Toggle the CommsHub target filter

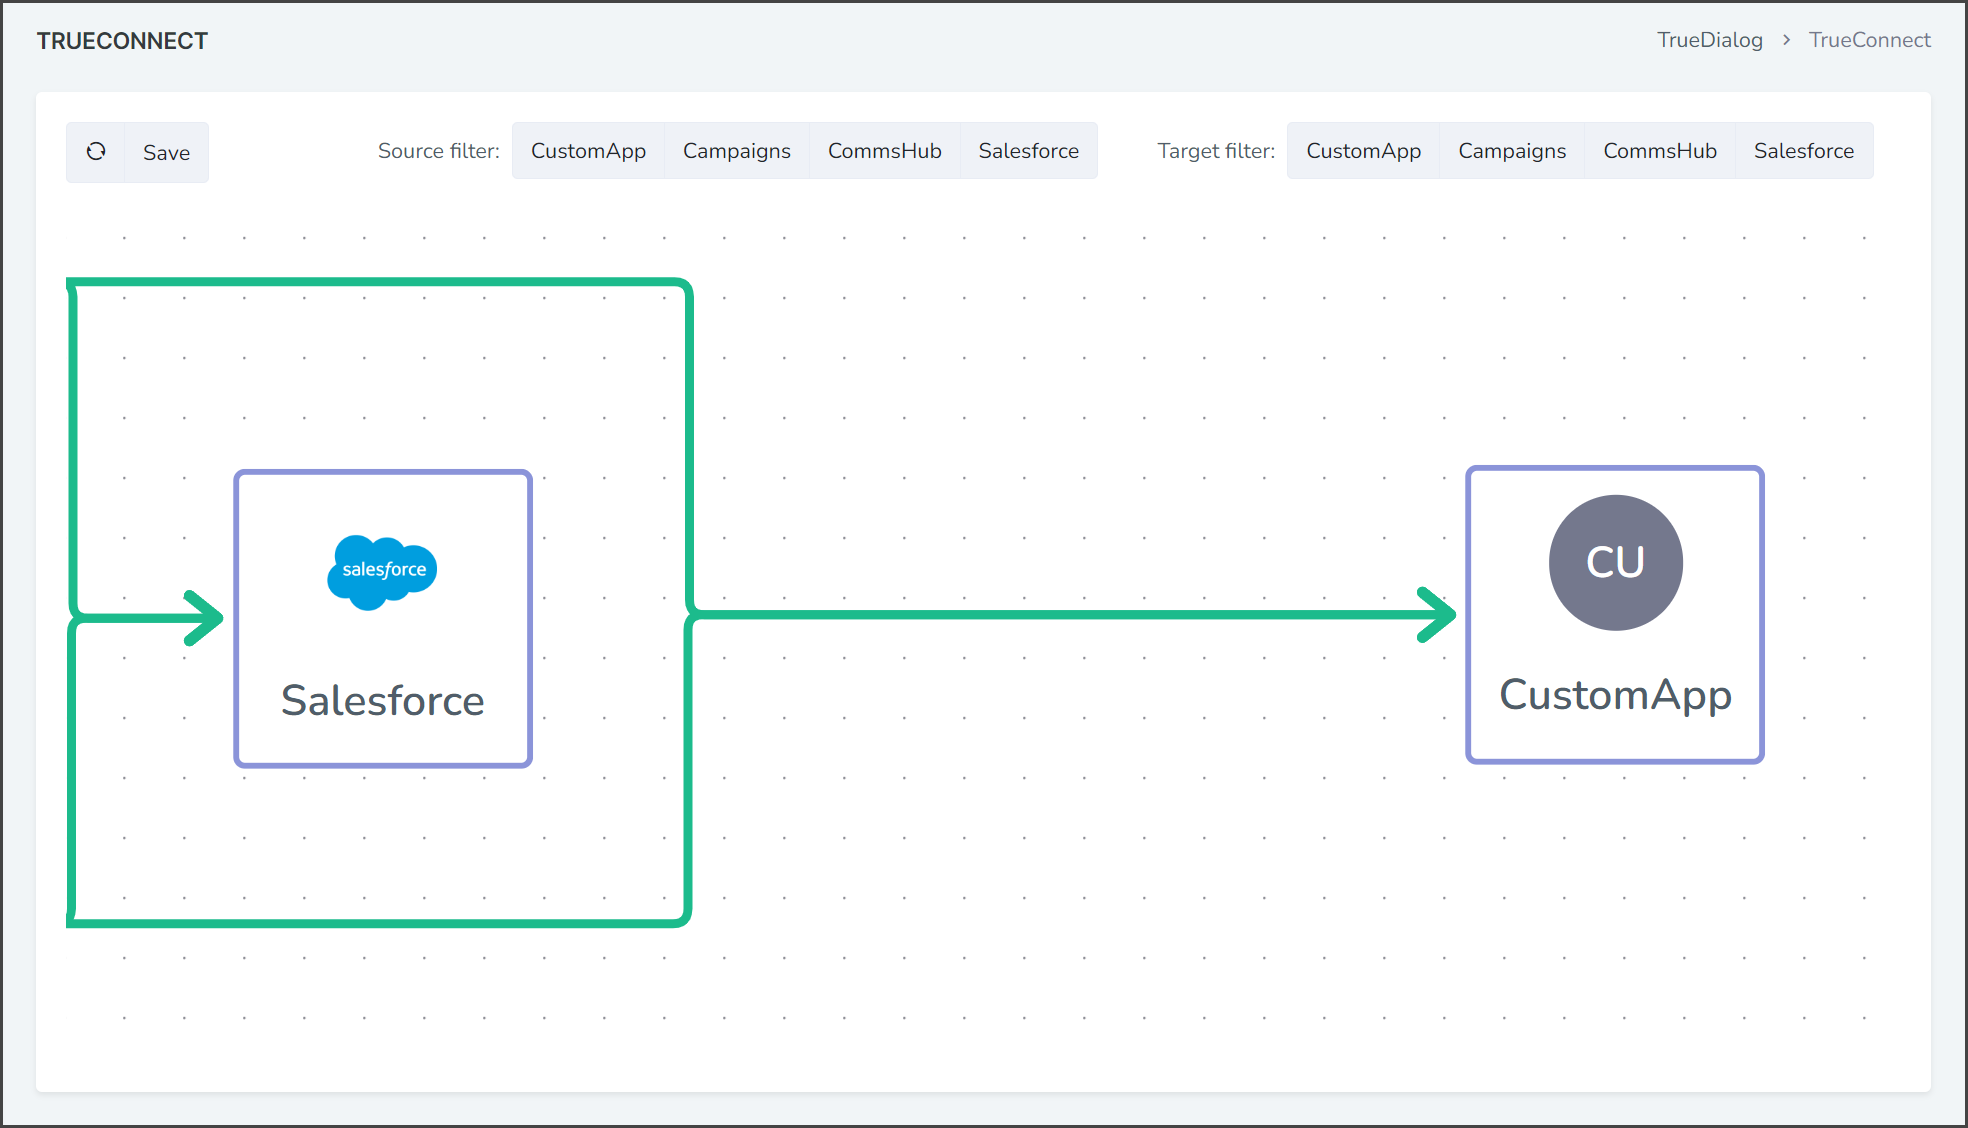pos(1660,151)
